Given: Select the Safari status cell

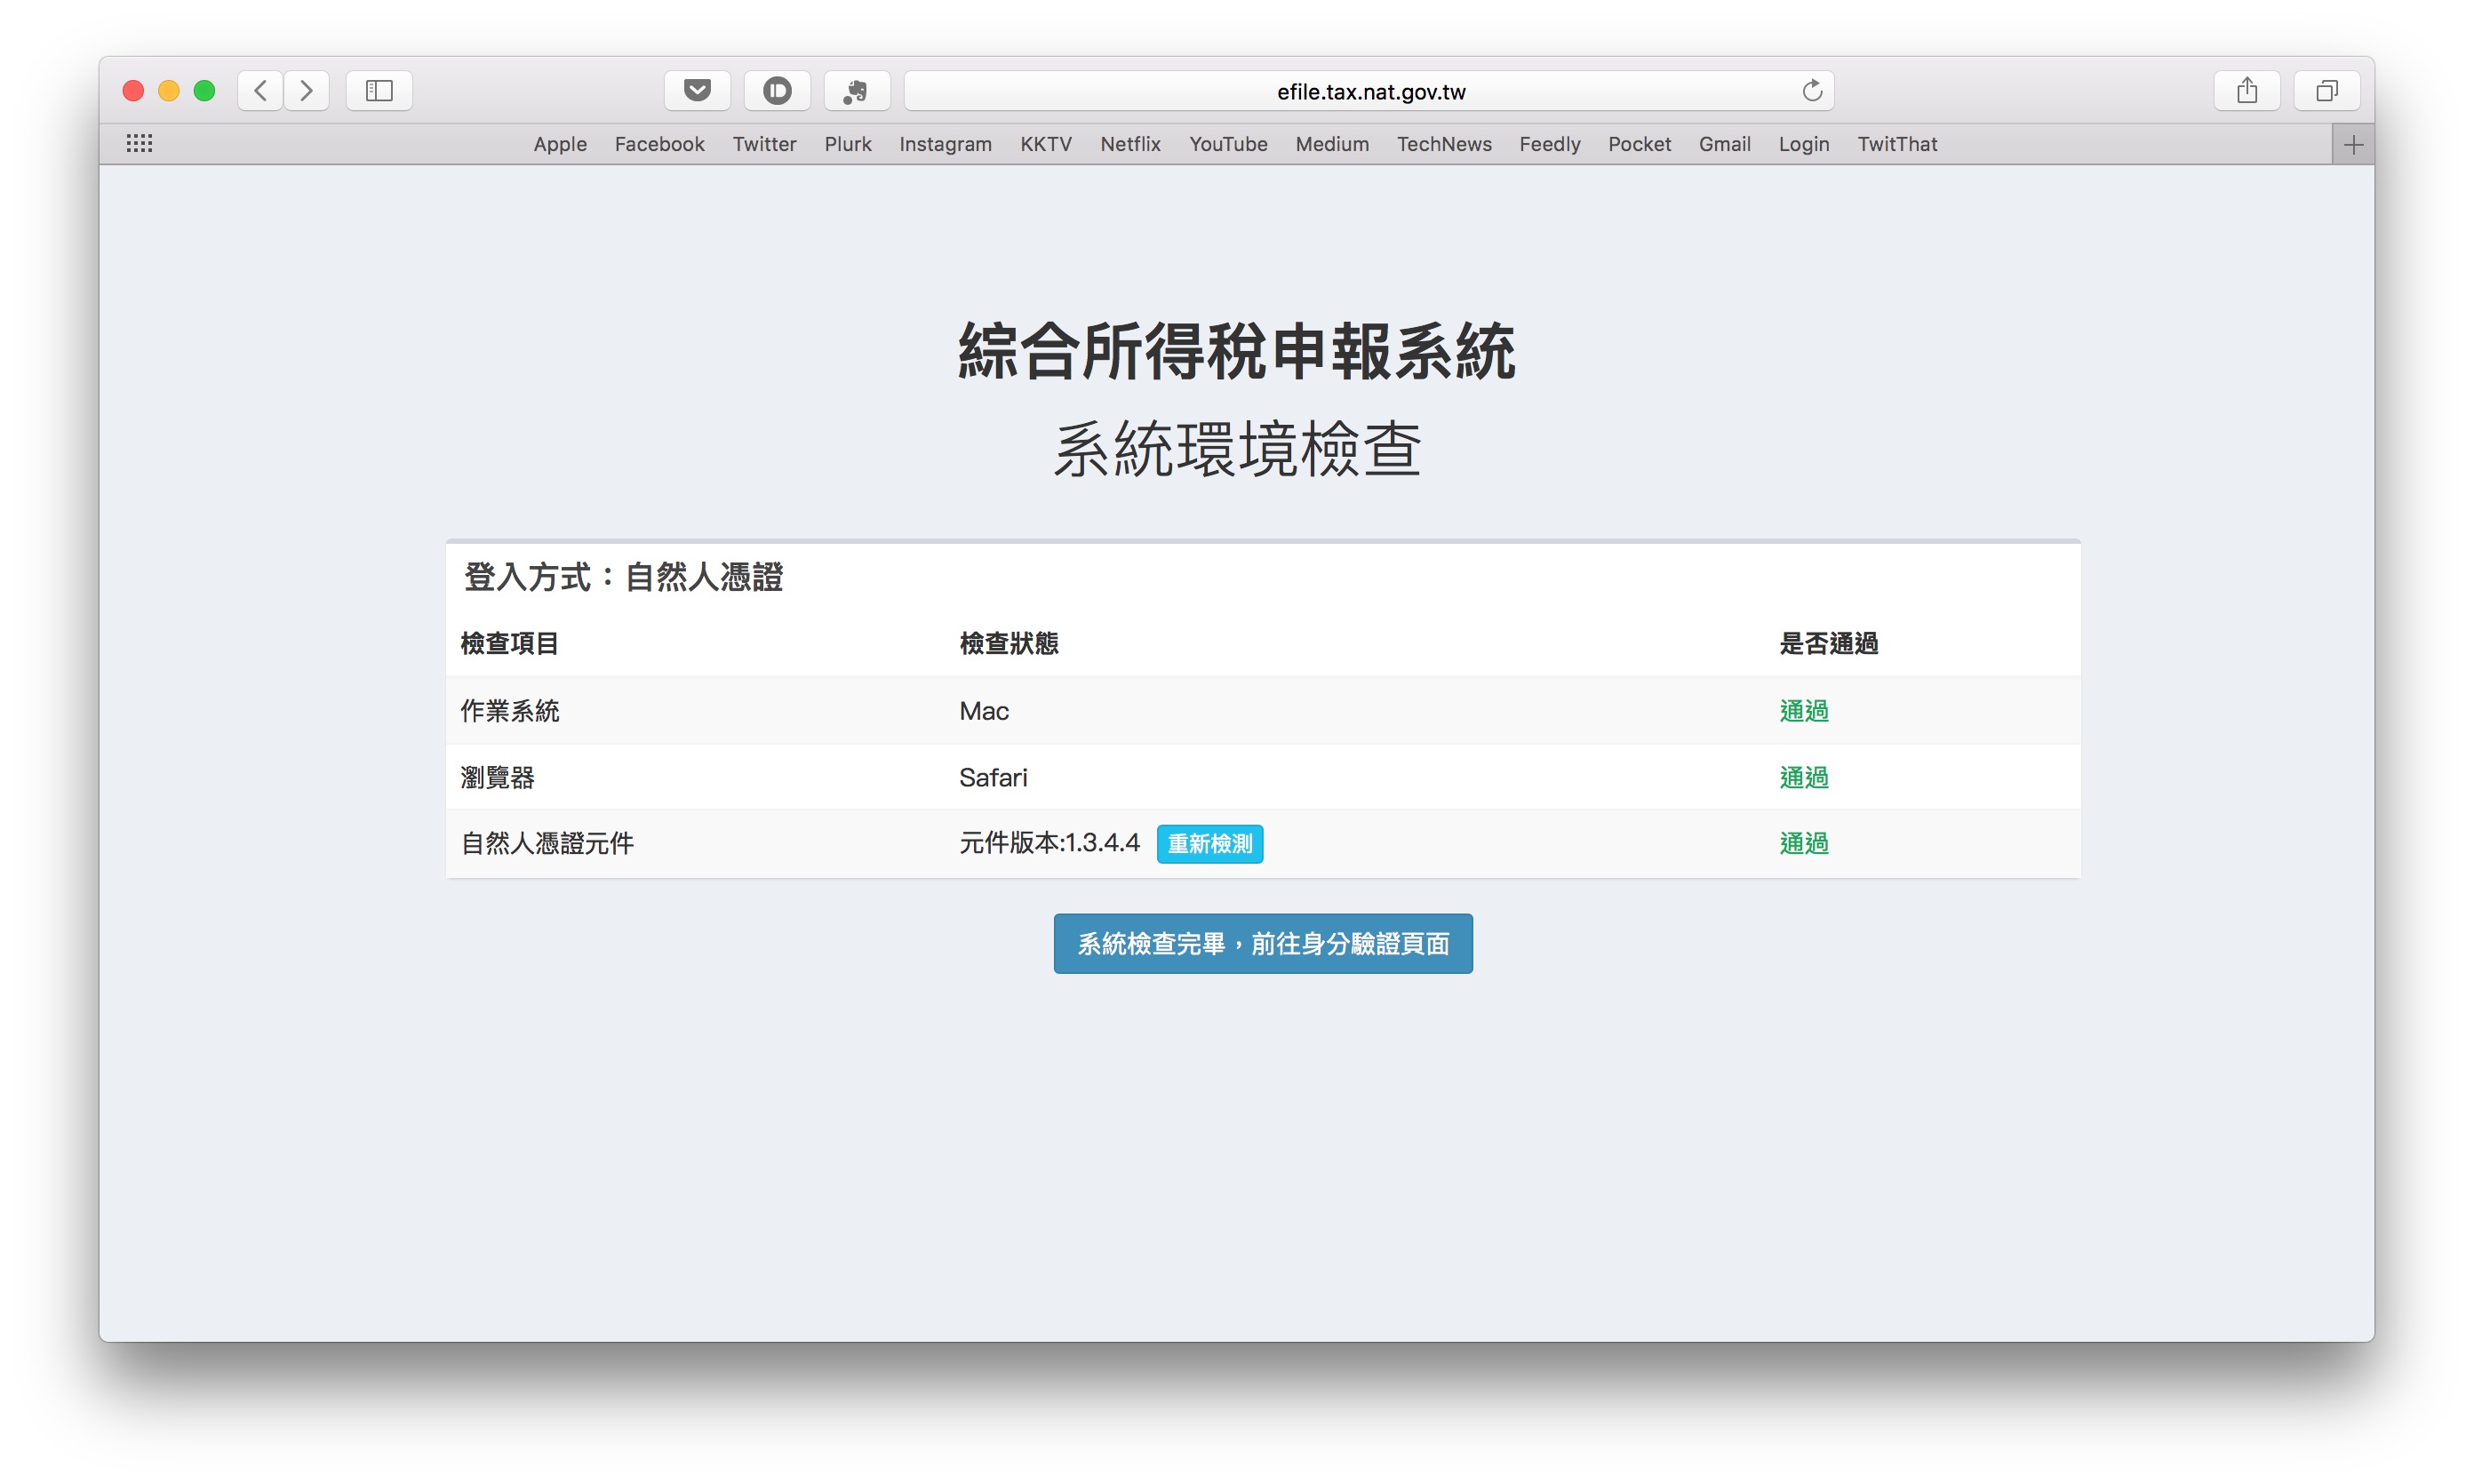Looking at the screenshot, I should click(x=993, y=777).
